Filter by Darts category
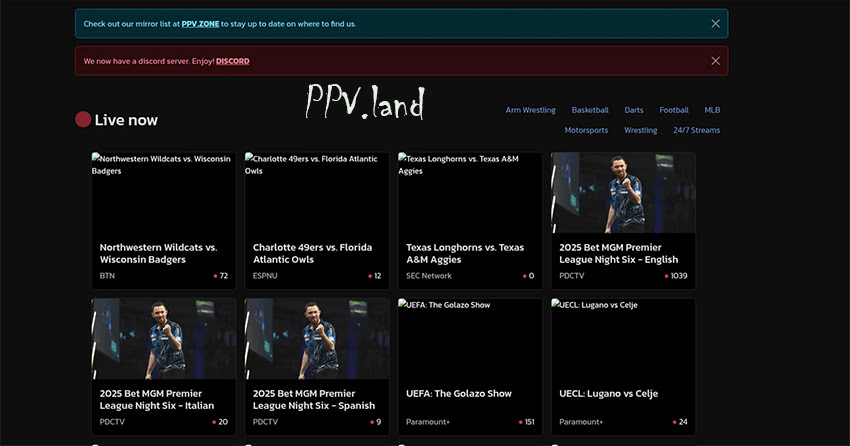The width and height of the screenshot is (850, 446). [x=634, y=110]
